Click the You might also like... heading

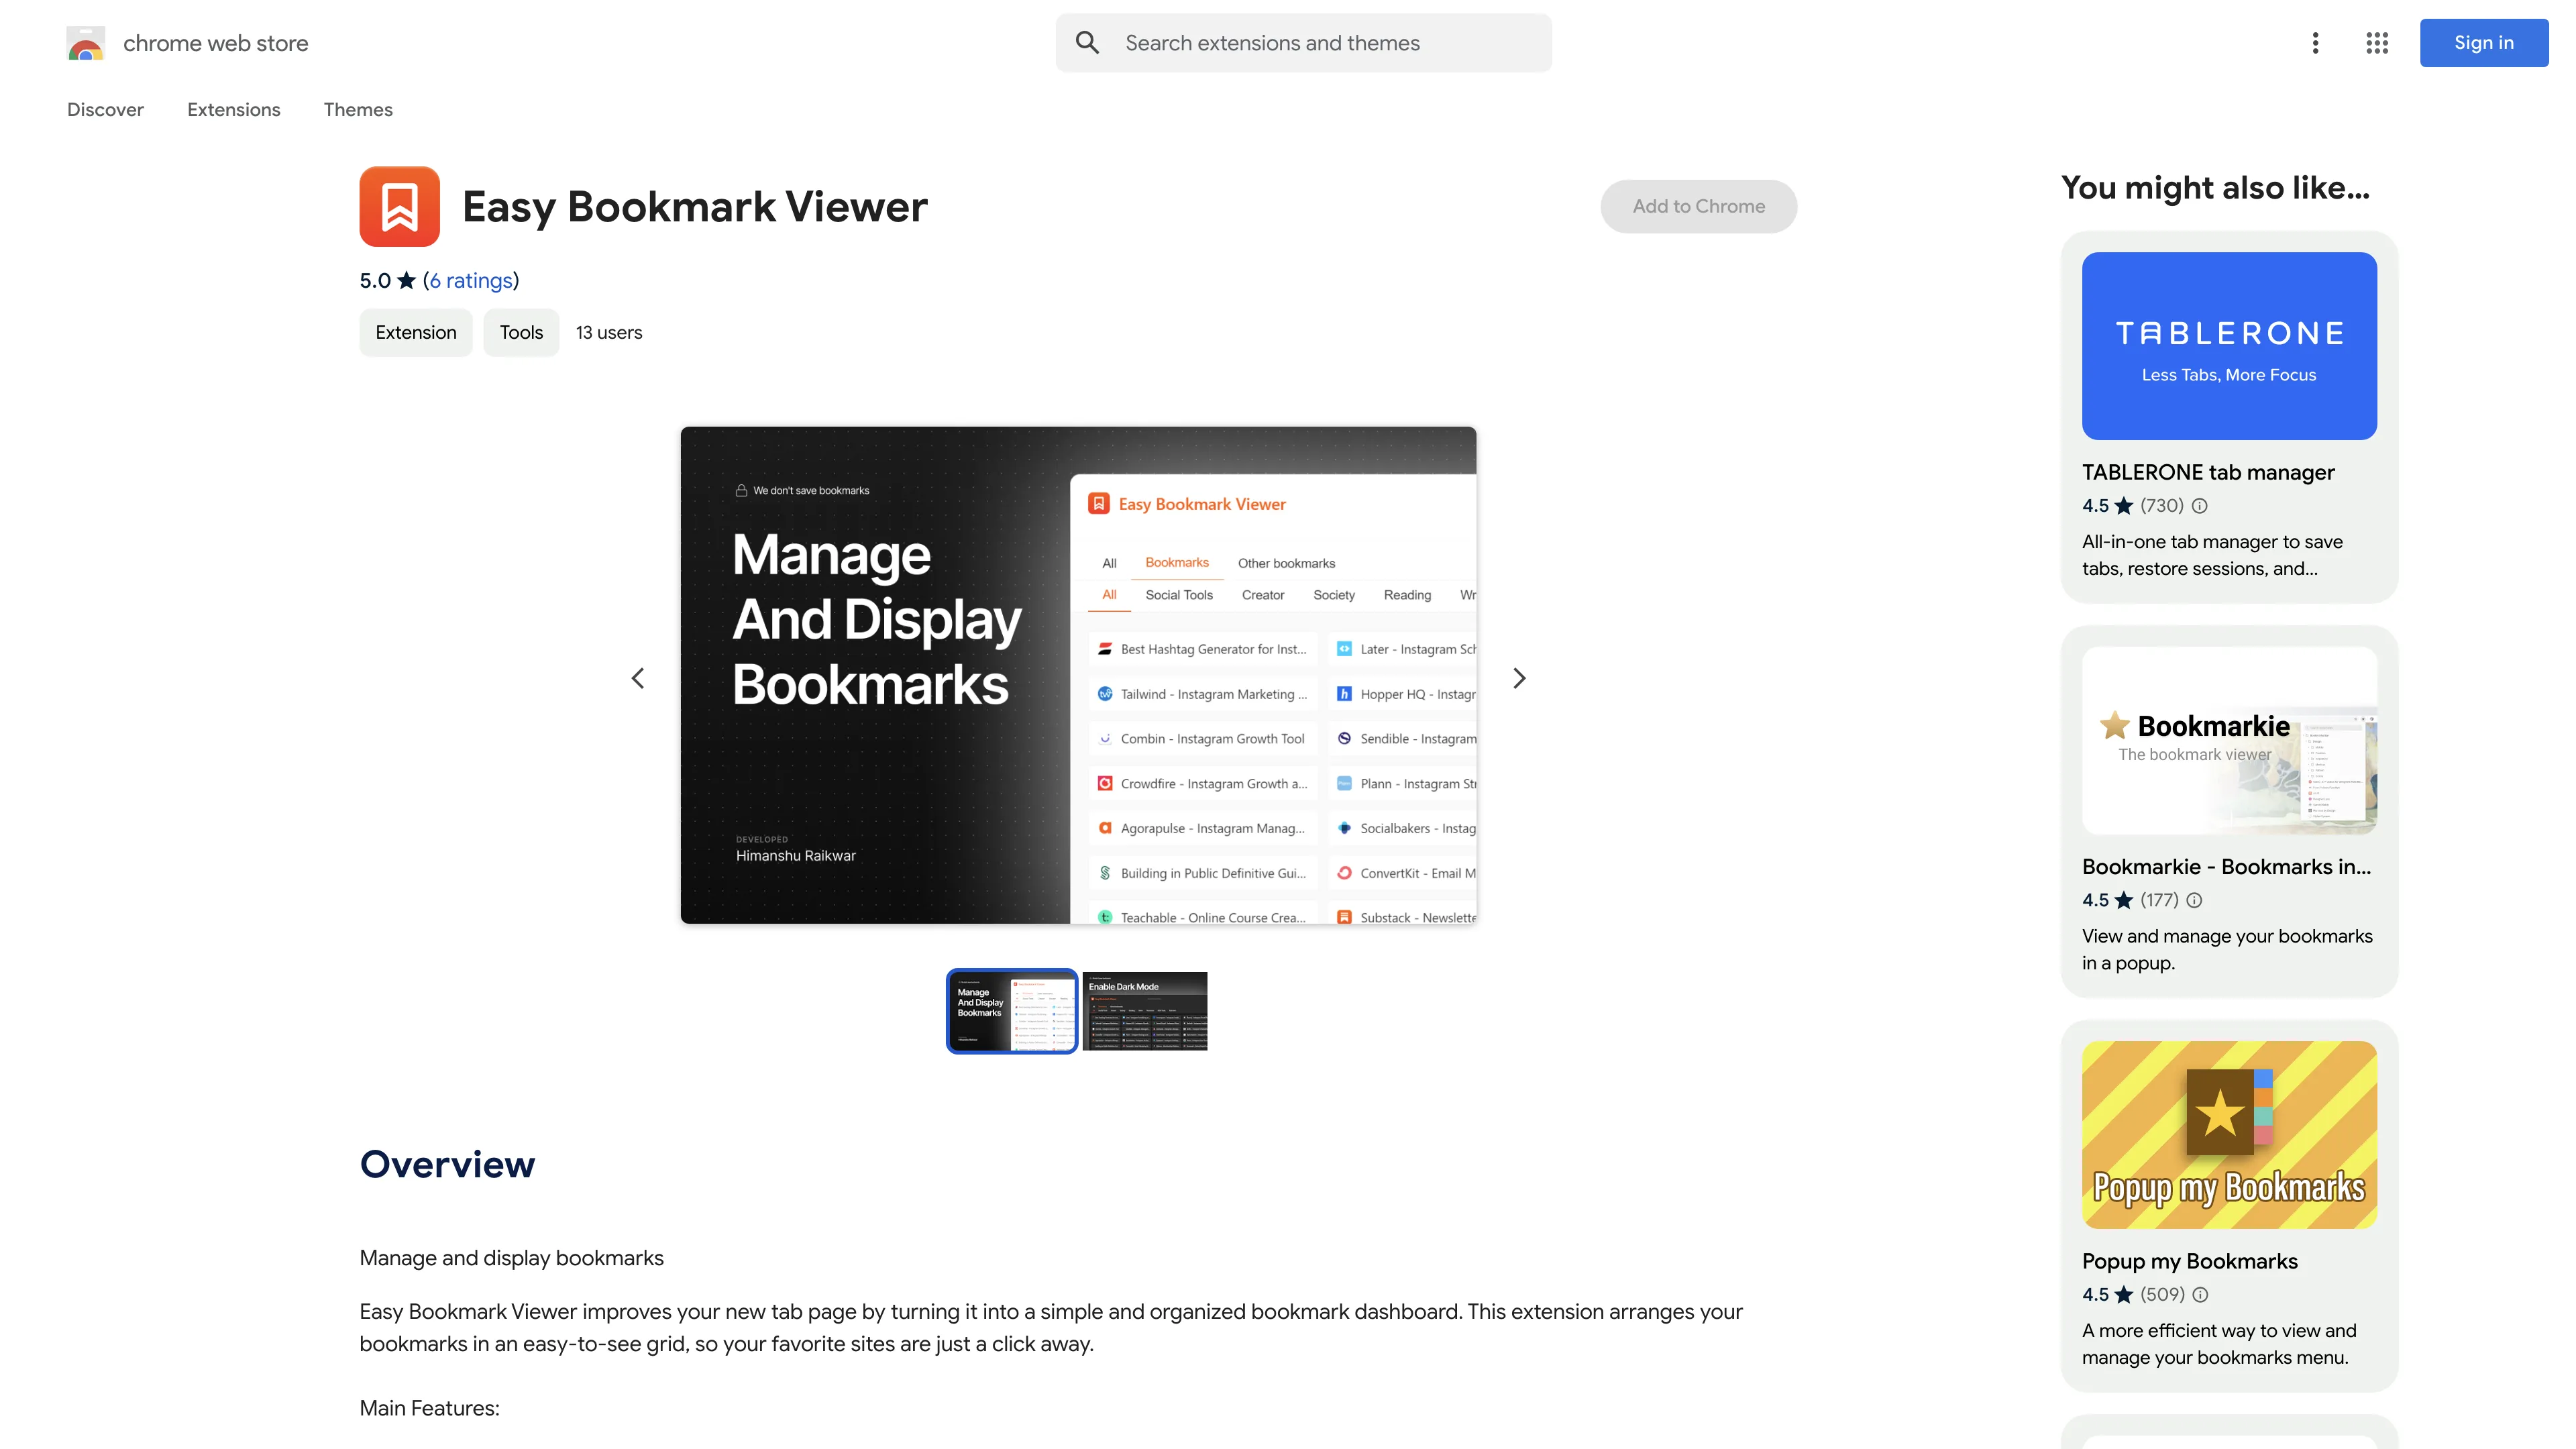point(2215,188)
